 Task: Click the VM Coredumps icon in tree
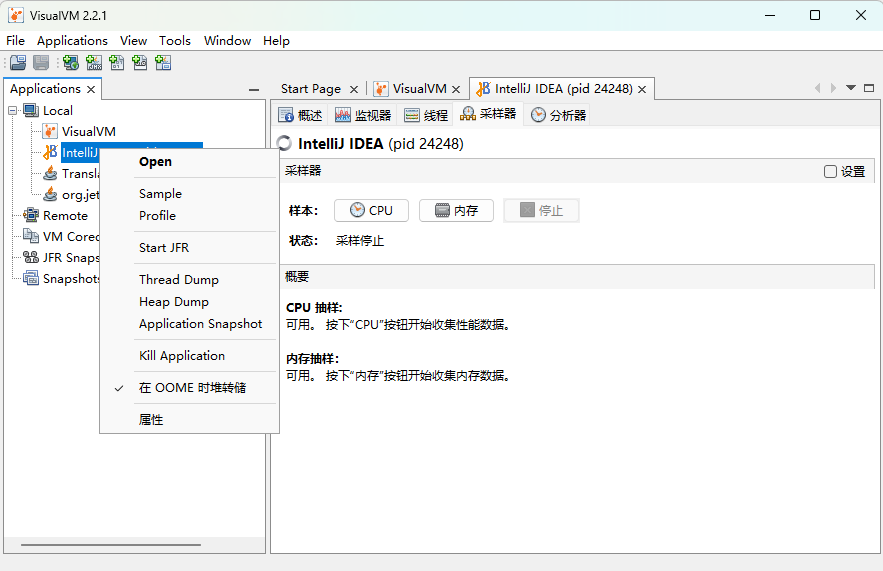(31, 236)
